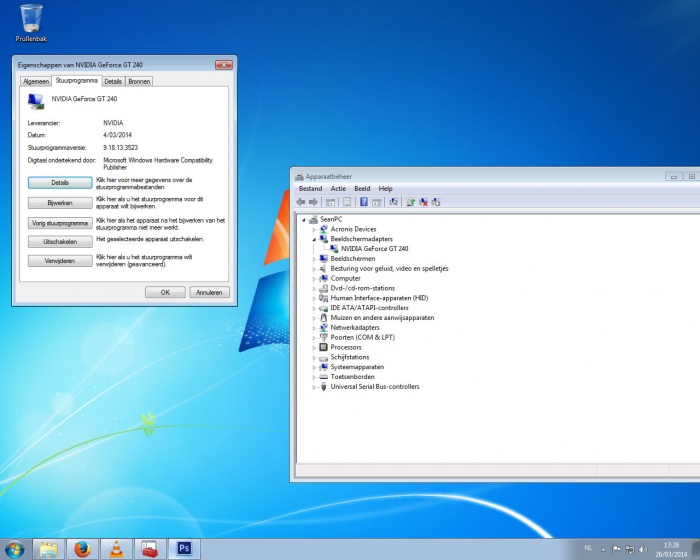Click Annuleren in the properties dialog

coord(209,293)
